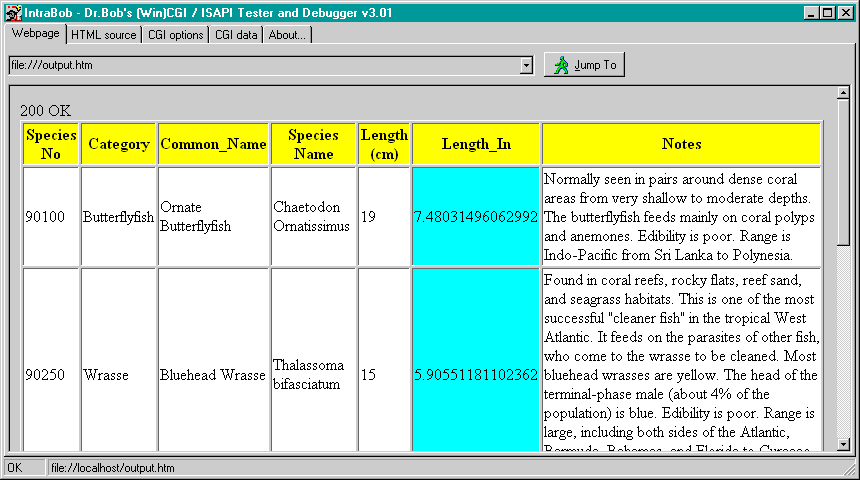The height and width of the screenshot is (480, 860).
Task: Switch to the HTML source tab
Action: coord(103,35)
